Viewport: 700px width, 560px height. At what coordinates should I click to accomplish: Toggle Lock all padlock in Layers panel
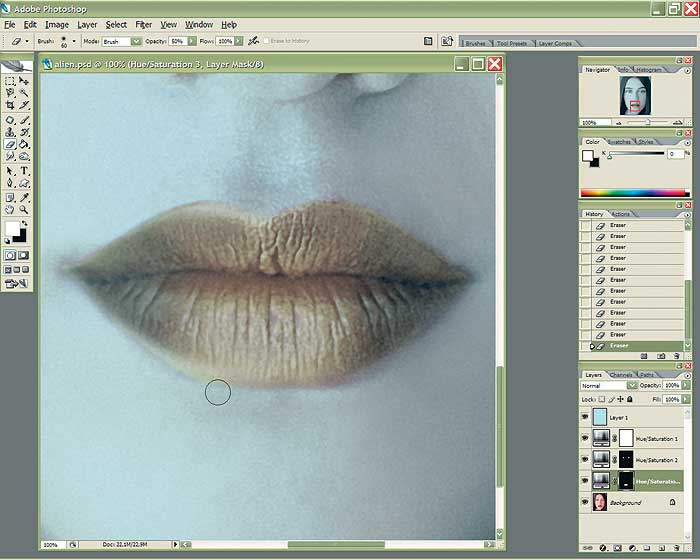point(629,399)
